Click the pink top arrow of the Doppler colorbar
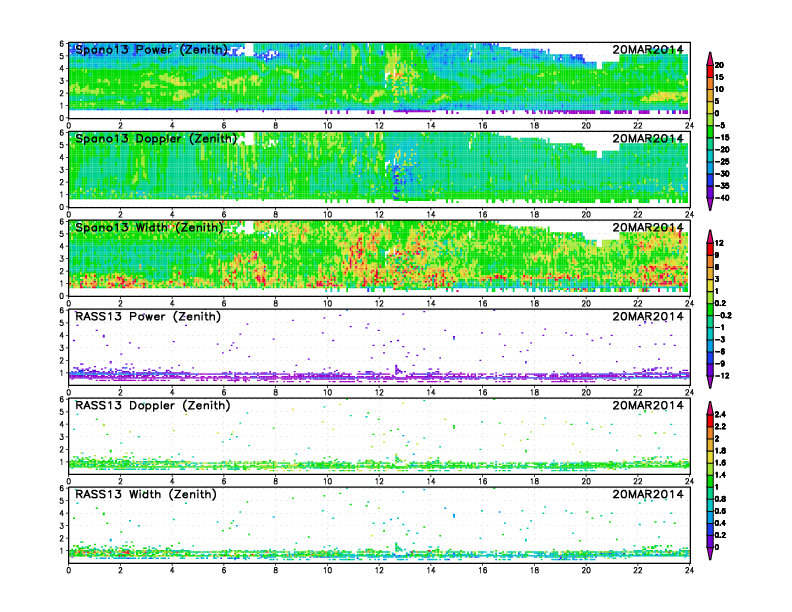 click(x=710, y=237)
